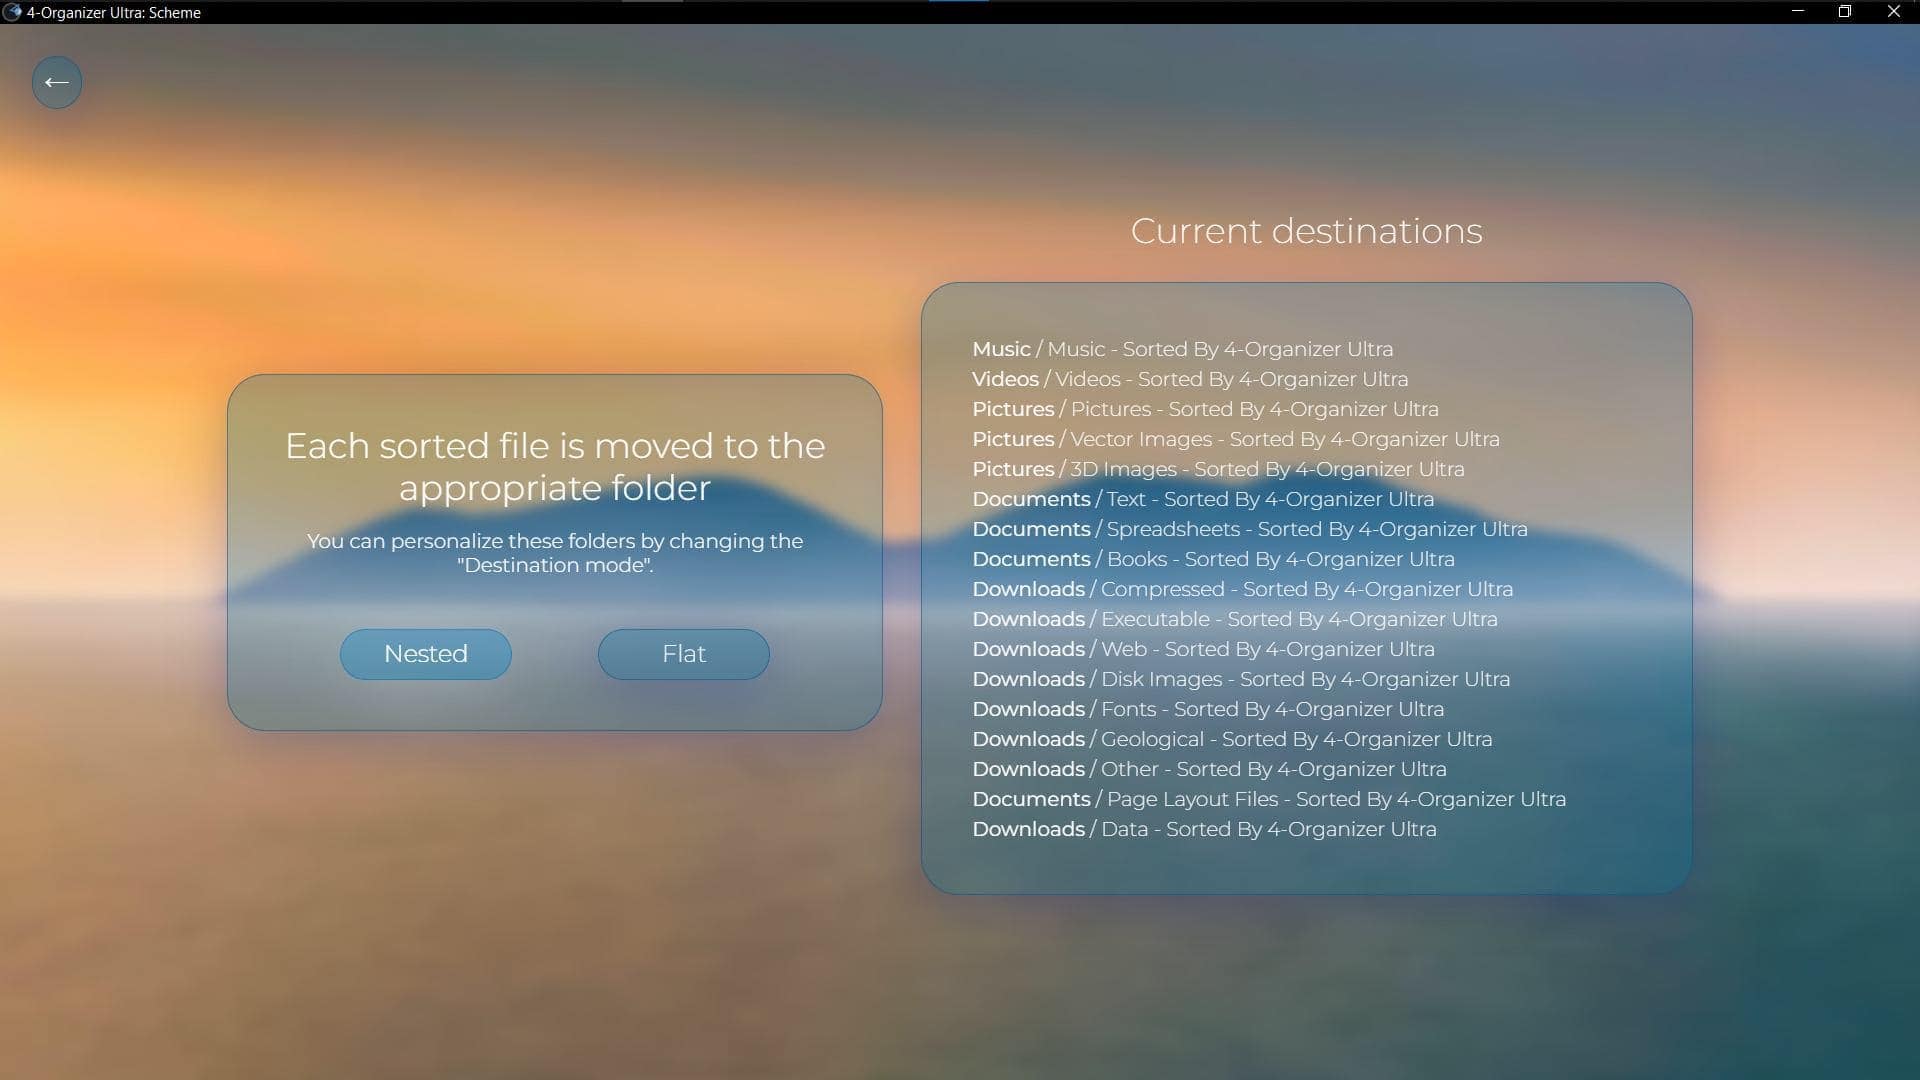The image size is (1920, 1080).
Task: Click the 3D Images destination row
Action: click(1218, 469)
